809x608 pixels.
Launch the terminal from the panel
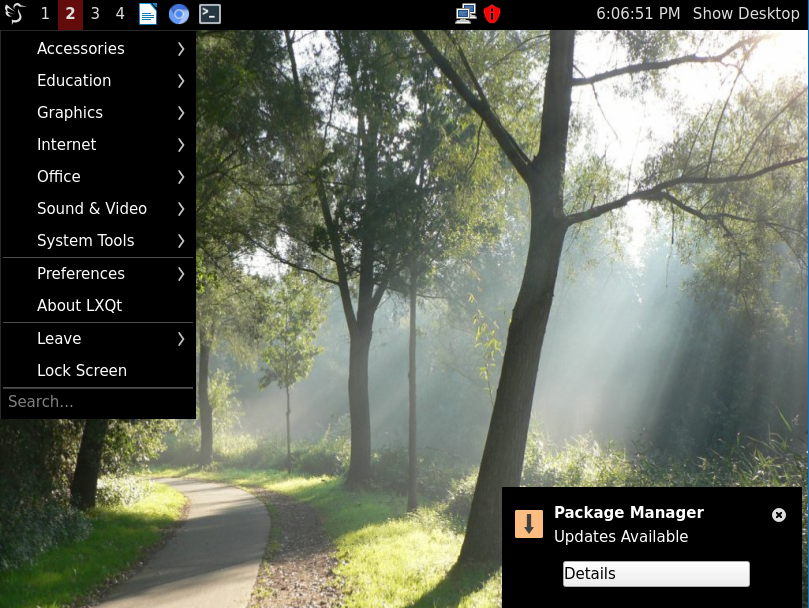coord(210,14)
